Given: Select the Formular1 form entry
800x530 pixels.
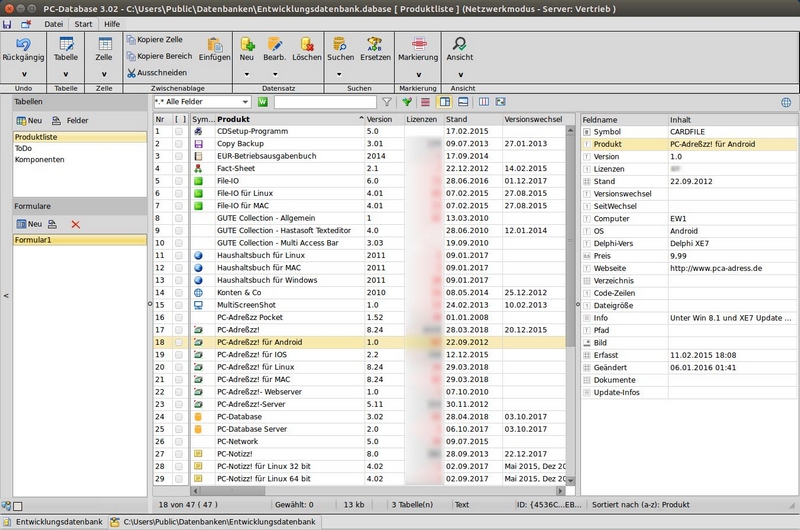Looking at the screenshot, I should [80, 240].
